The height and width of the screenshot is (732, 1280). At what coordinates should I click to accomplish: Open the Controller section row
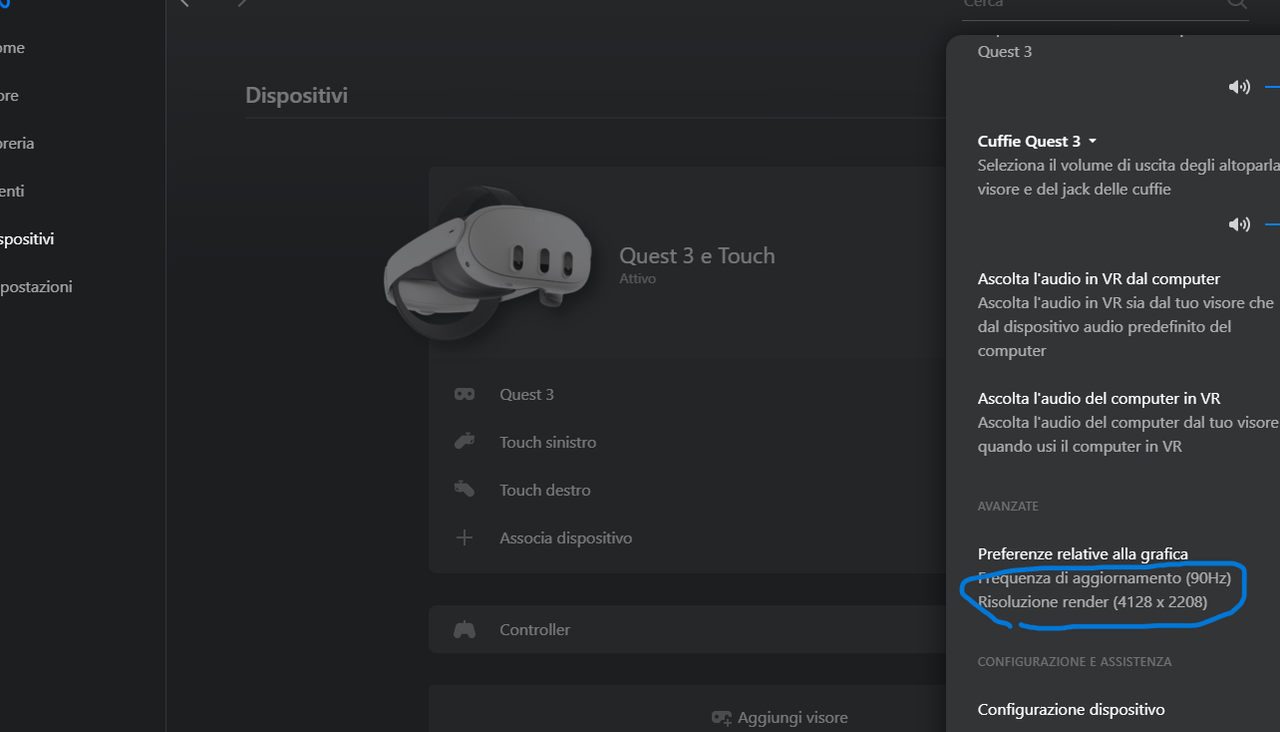click(688, 630)
